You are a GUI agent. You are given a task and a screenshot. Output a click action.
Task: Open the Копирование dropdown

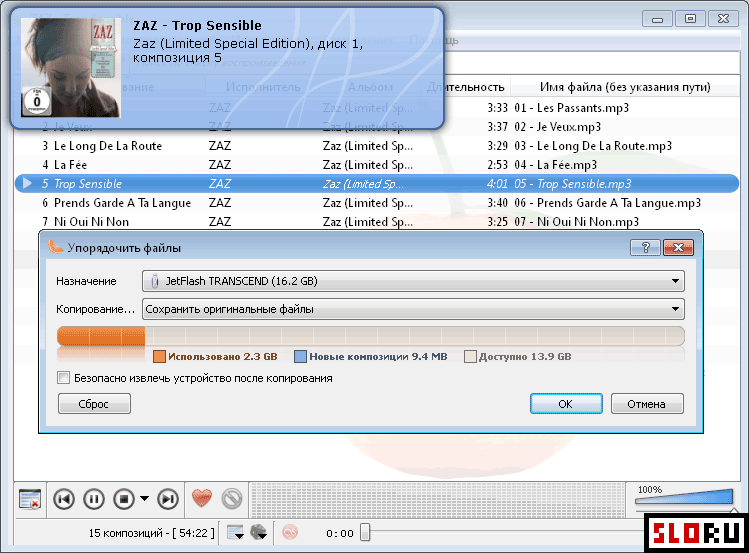pyautogui.click(x=413, y=309)
